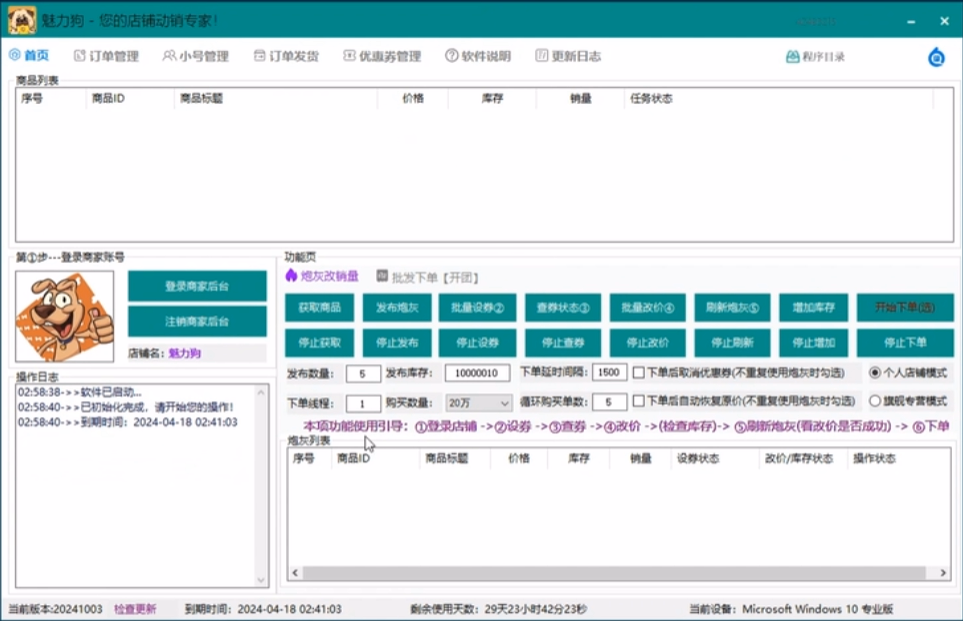Click up arrow of 操作日志 scrollbar
This screenshot has width=963, height=621.
pyautogui.click(x=261, y=393)
